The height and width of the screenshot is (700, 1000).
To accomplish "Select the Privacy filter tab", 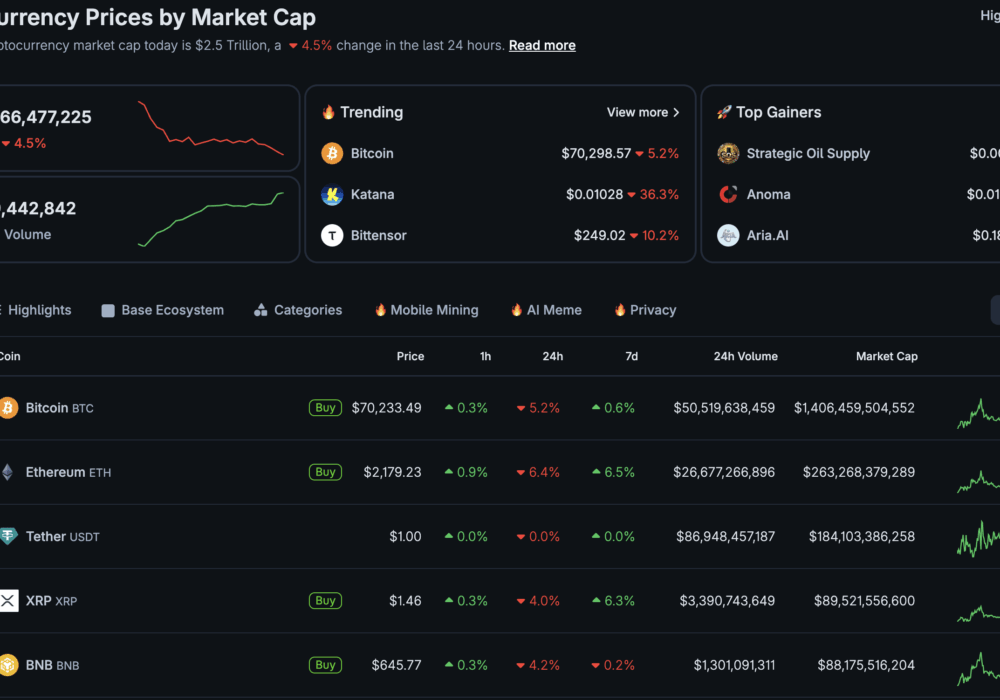I will tap(645, 311).
